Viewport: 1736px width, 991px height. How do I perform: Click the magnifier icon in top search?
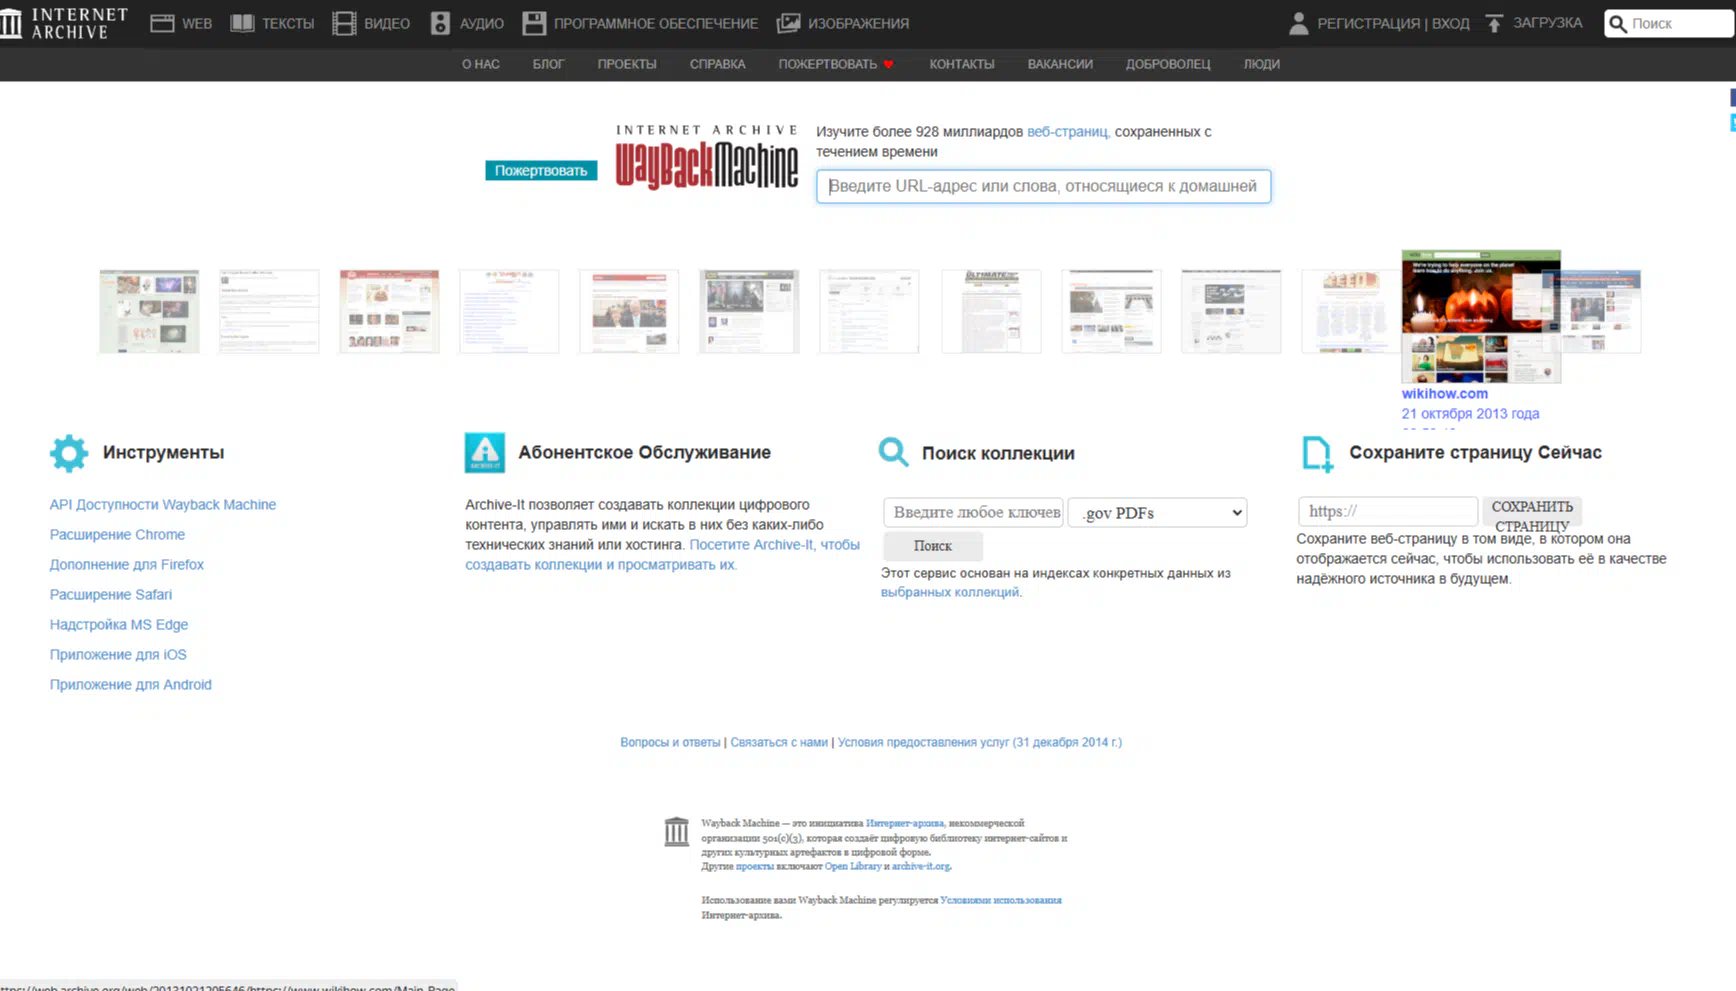(x=1618, y=23)
